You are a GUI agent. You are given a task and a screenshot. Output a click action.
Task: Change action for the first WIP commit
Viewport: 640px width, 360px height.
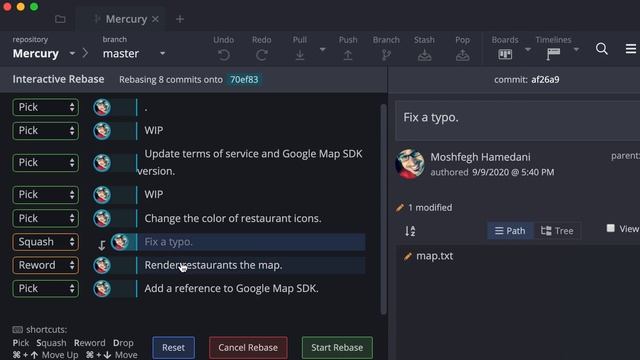coord(46,131)
